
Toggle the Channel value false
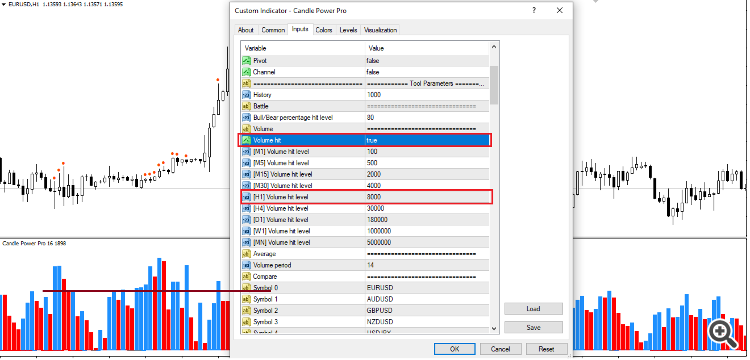click(373, 72)
